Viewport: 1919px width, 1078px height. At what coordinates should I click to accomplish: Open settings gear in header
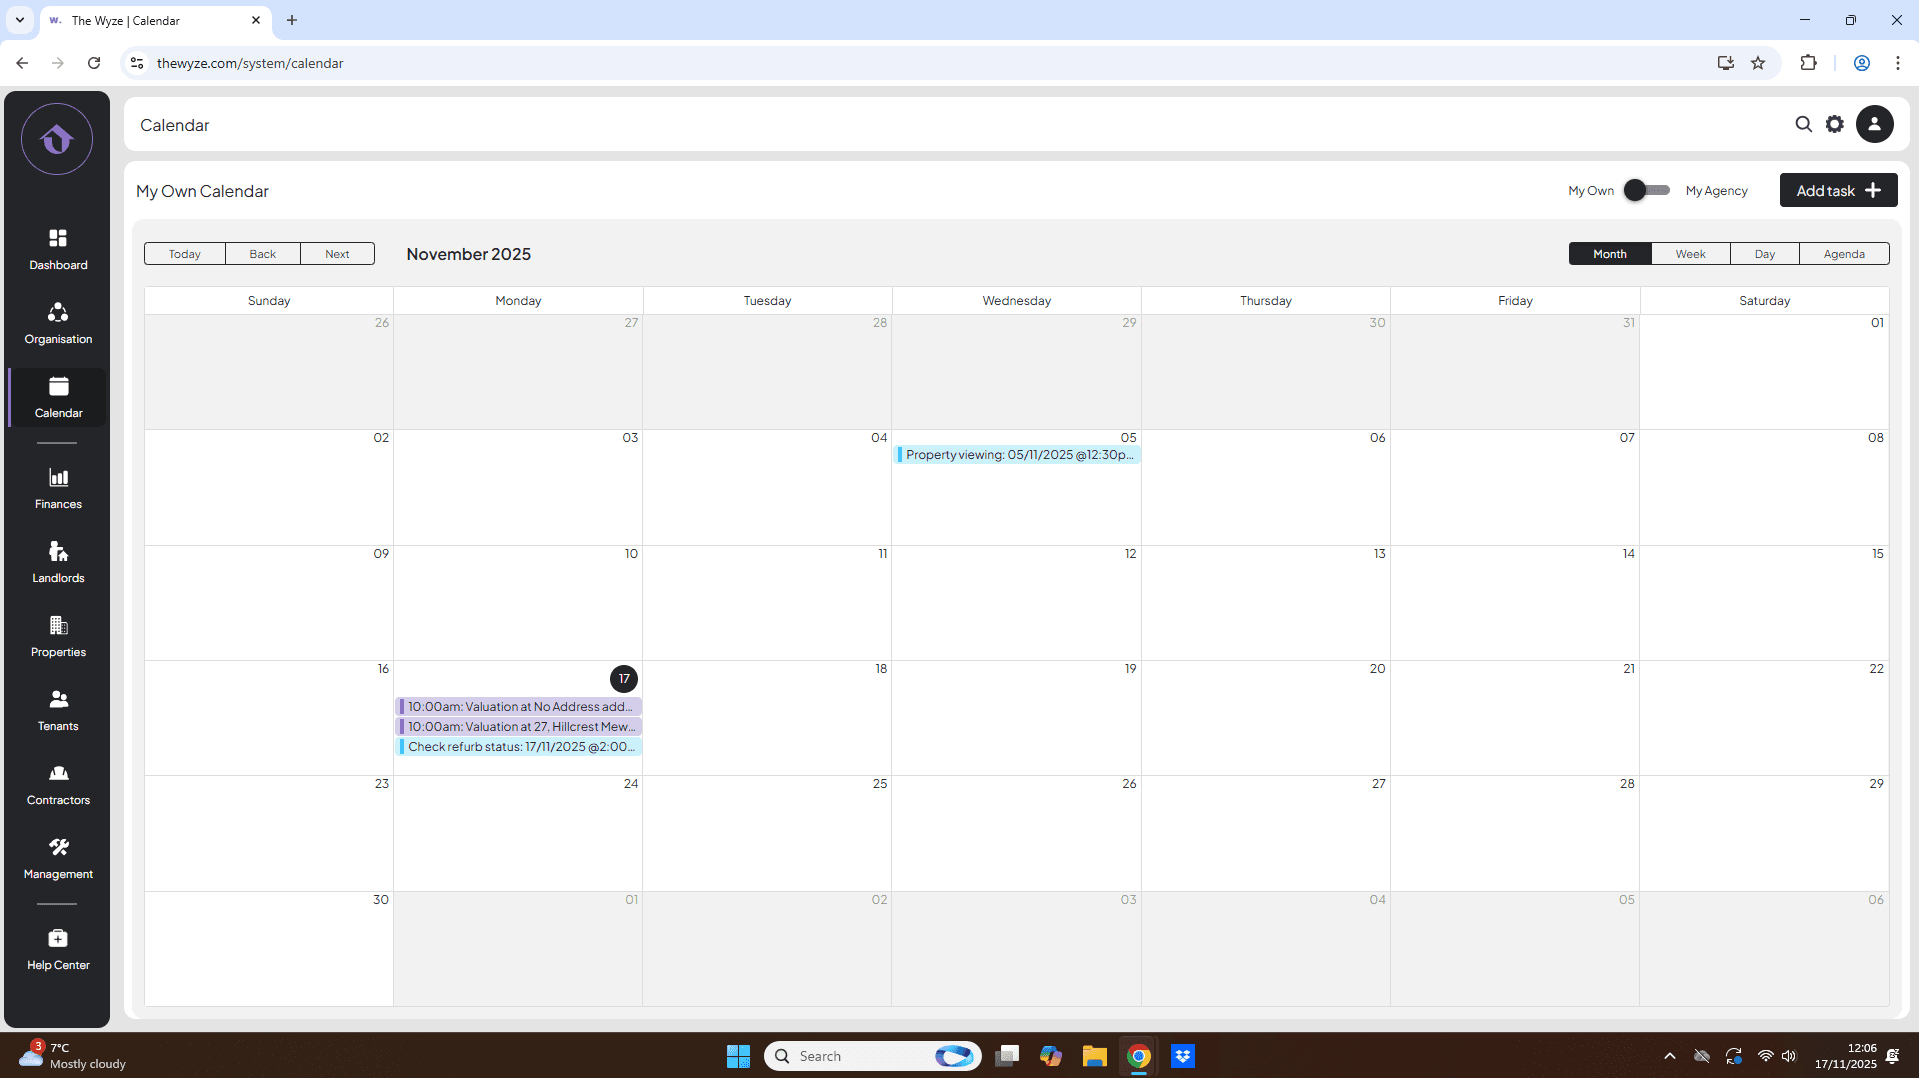click(x=1835, y=125)
